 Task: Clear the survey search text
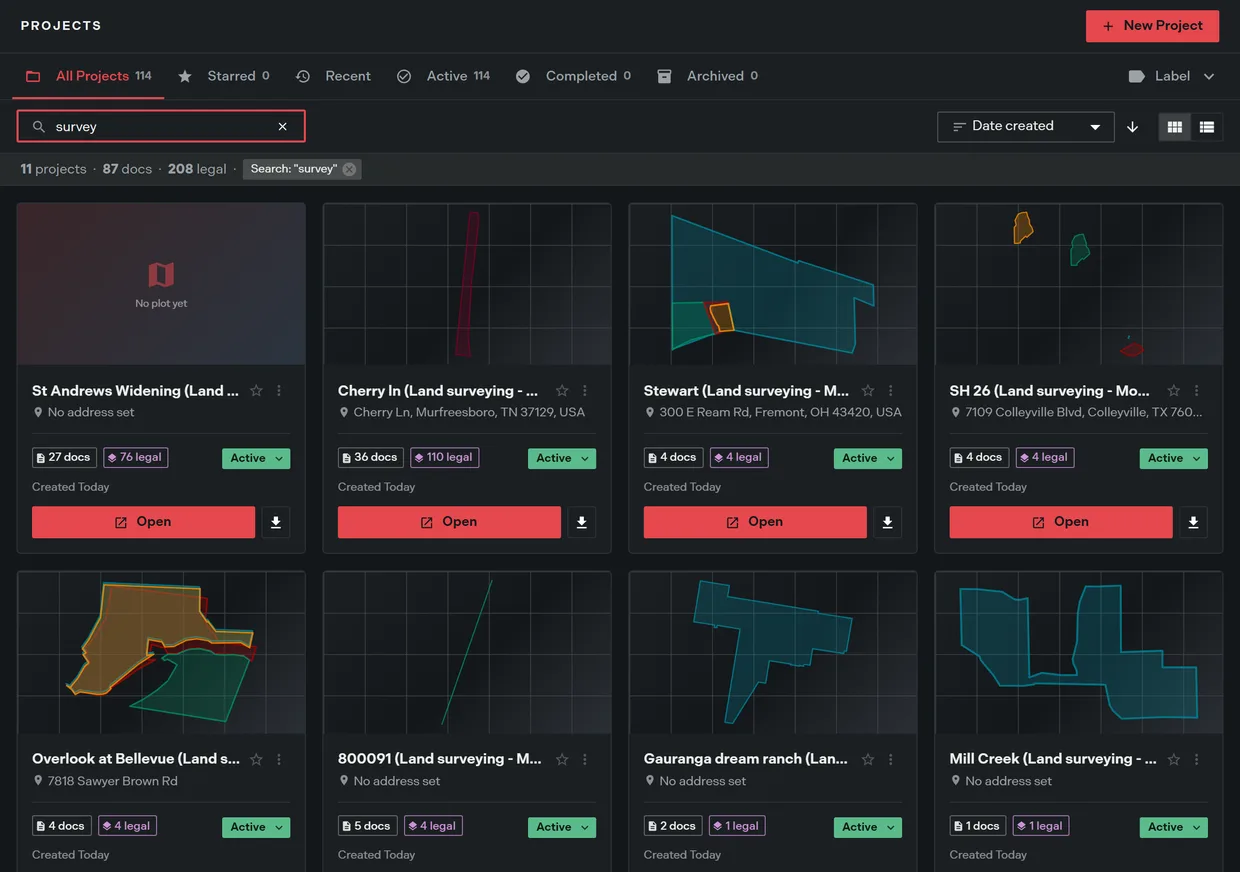(283, 127)
